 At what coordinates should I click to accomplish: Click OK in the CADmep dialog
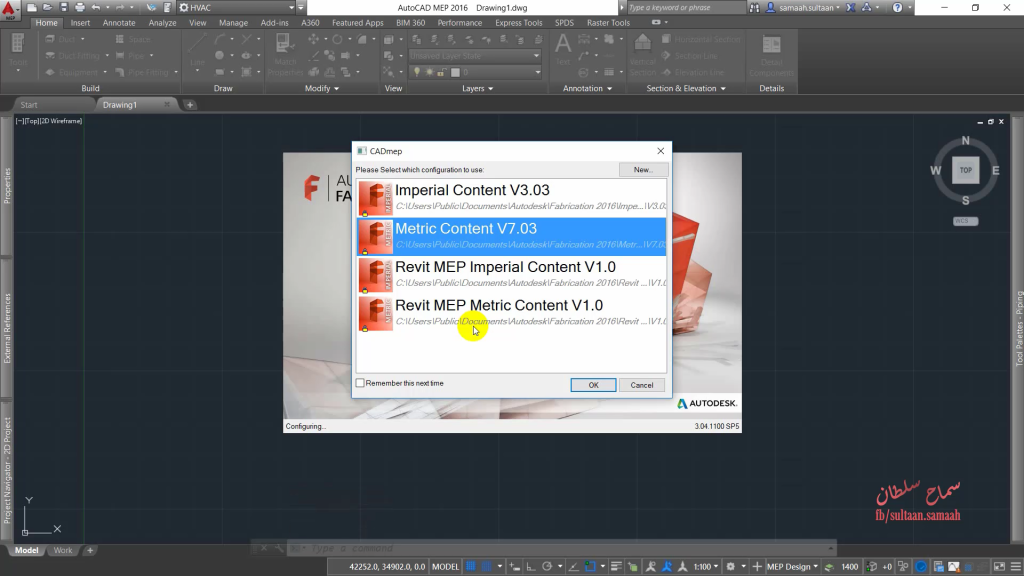[593, 385]
